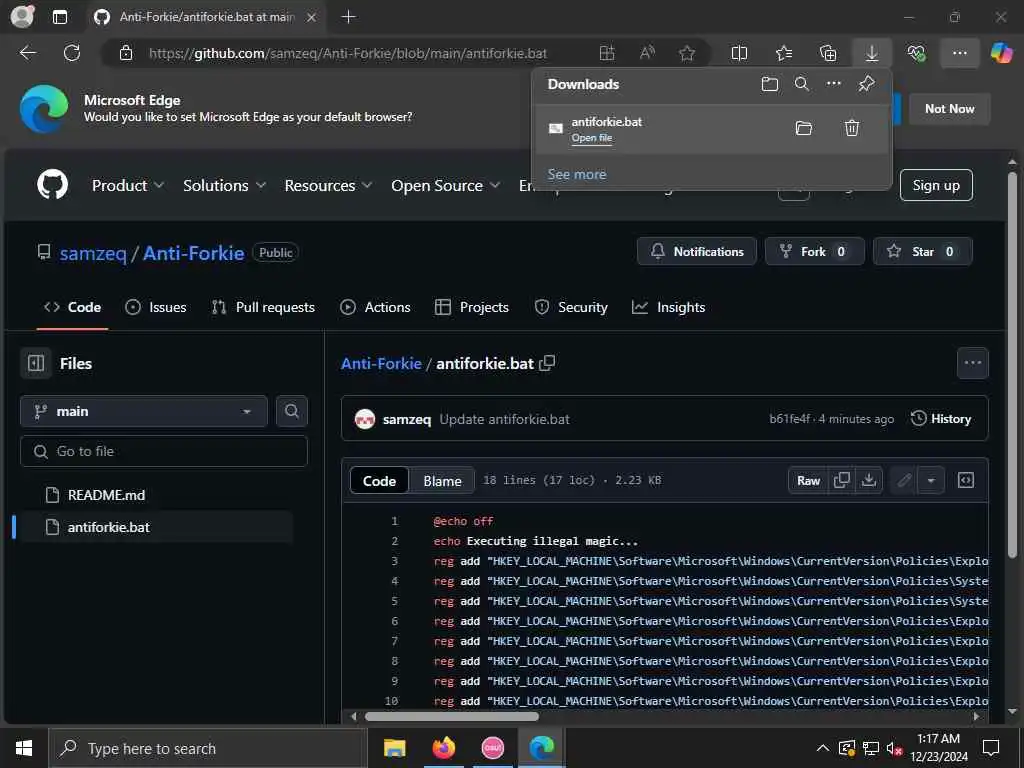Open more options in Downloads panel
The height and width of the screenshot is (768, 1024).
pyautogui.click(x=834, y=84)
